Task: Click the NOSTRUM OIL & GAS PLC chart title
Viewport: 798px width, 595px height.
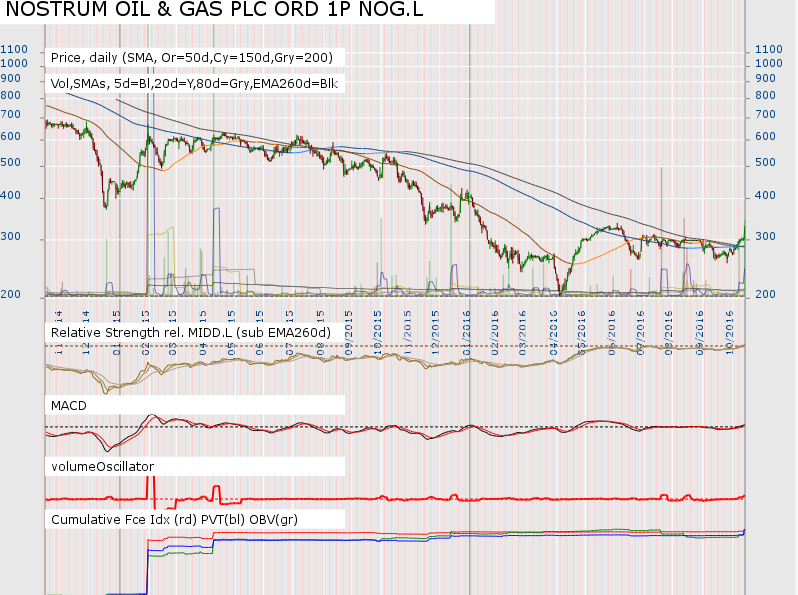Action: point(214,10)
